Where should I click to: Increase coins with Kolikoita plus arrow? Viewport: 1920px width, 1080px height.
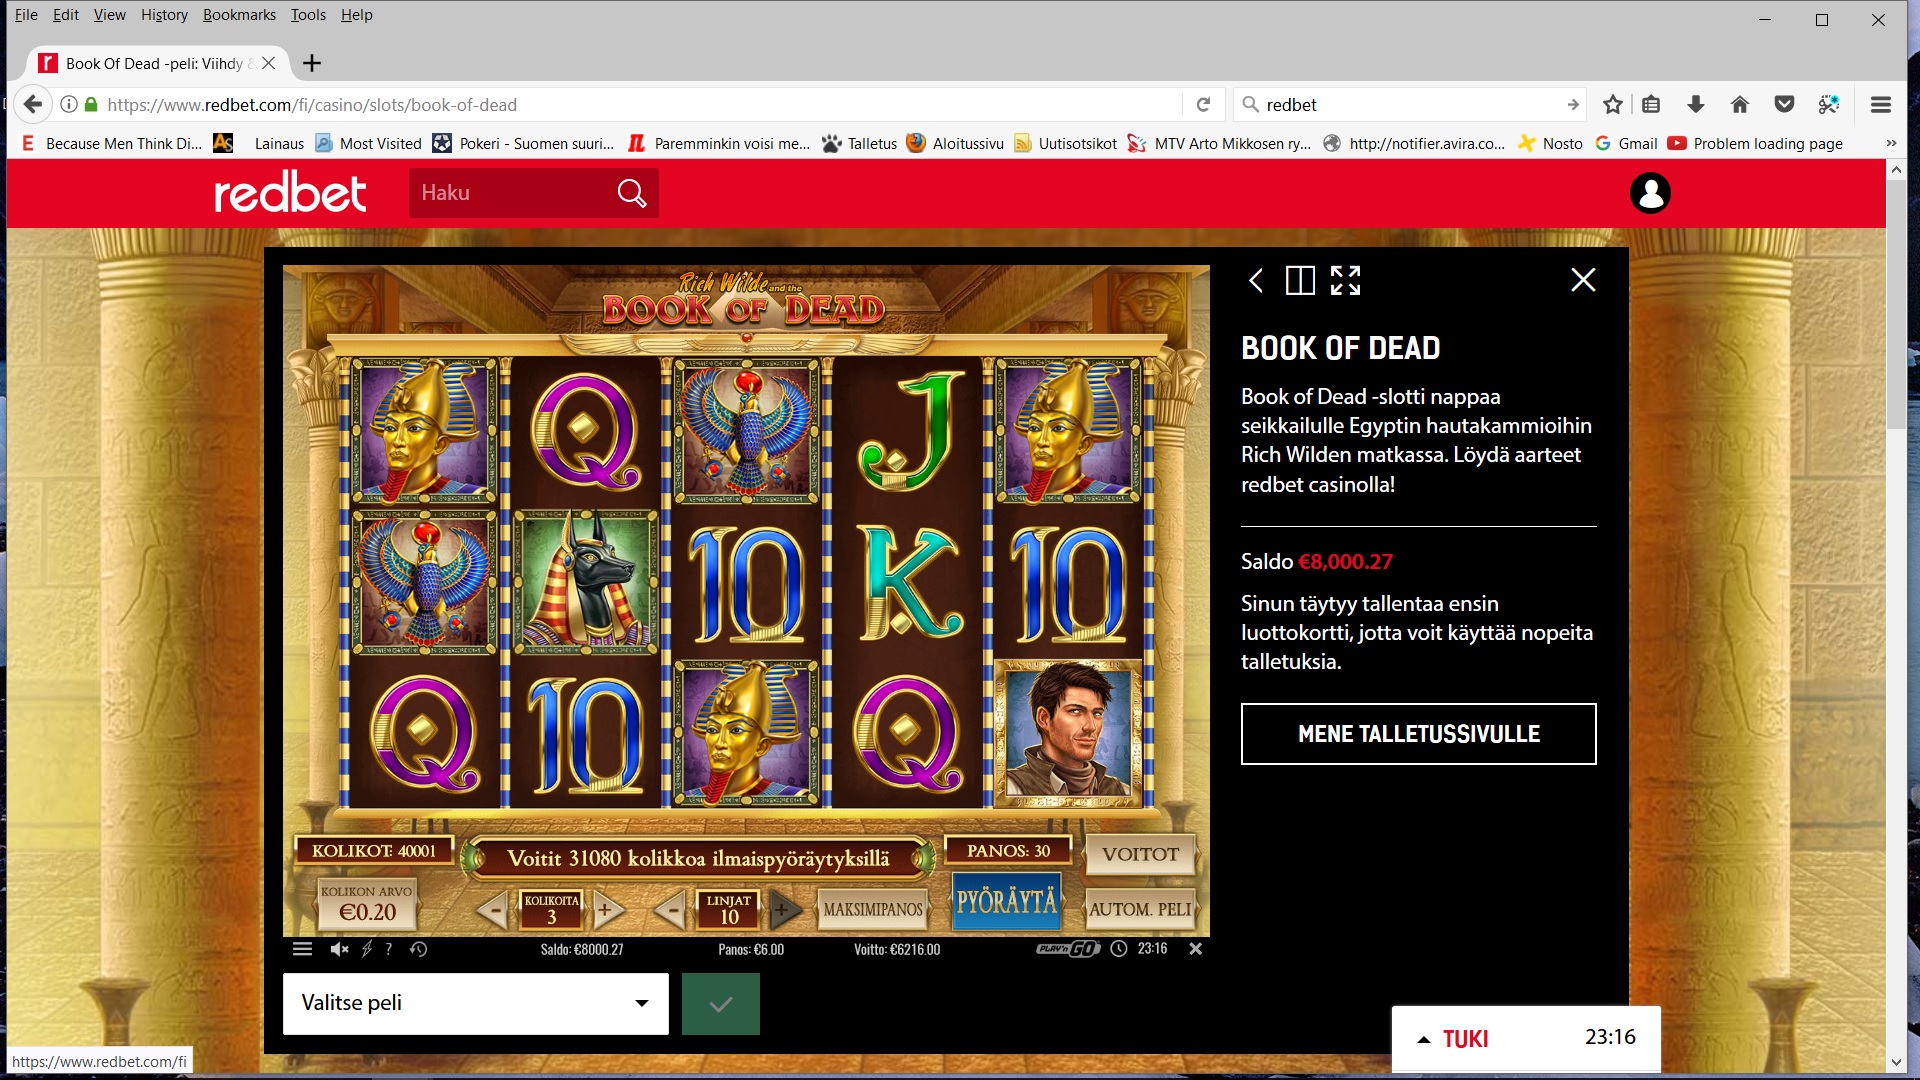coord(607,910)
